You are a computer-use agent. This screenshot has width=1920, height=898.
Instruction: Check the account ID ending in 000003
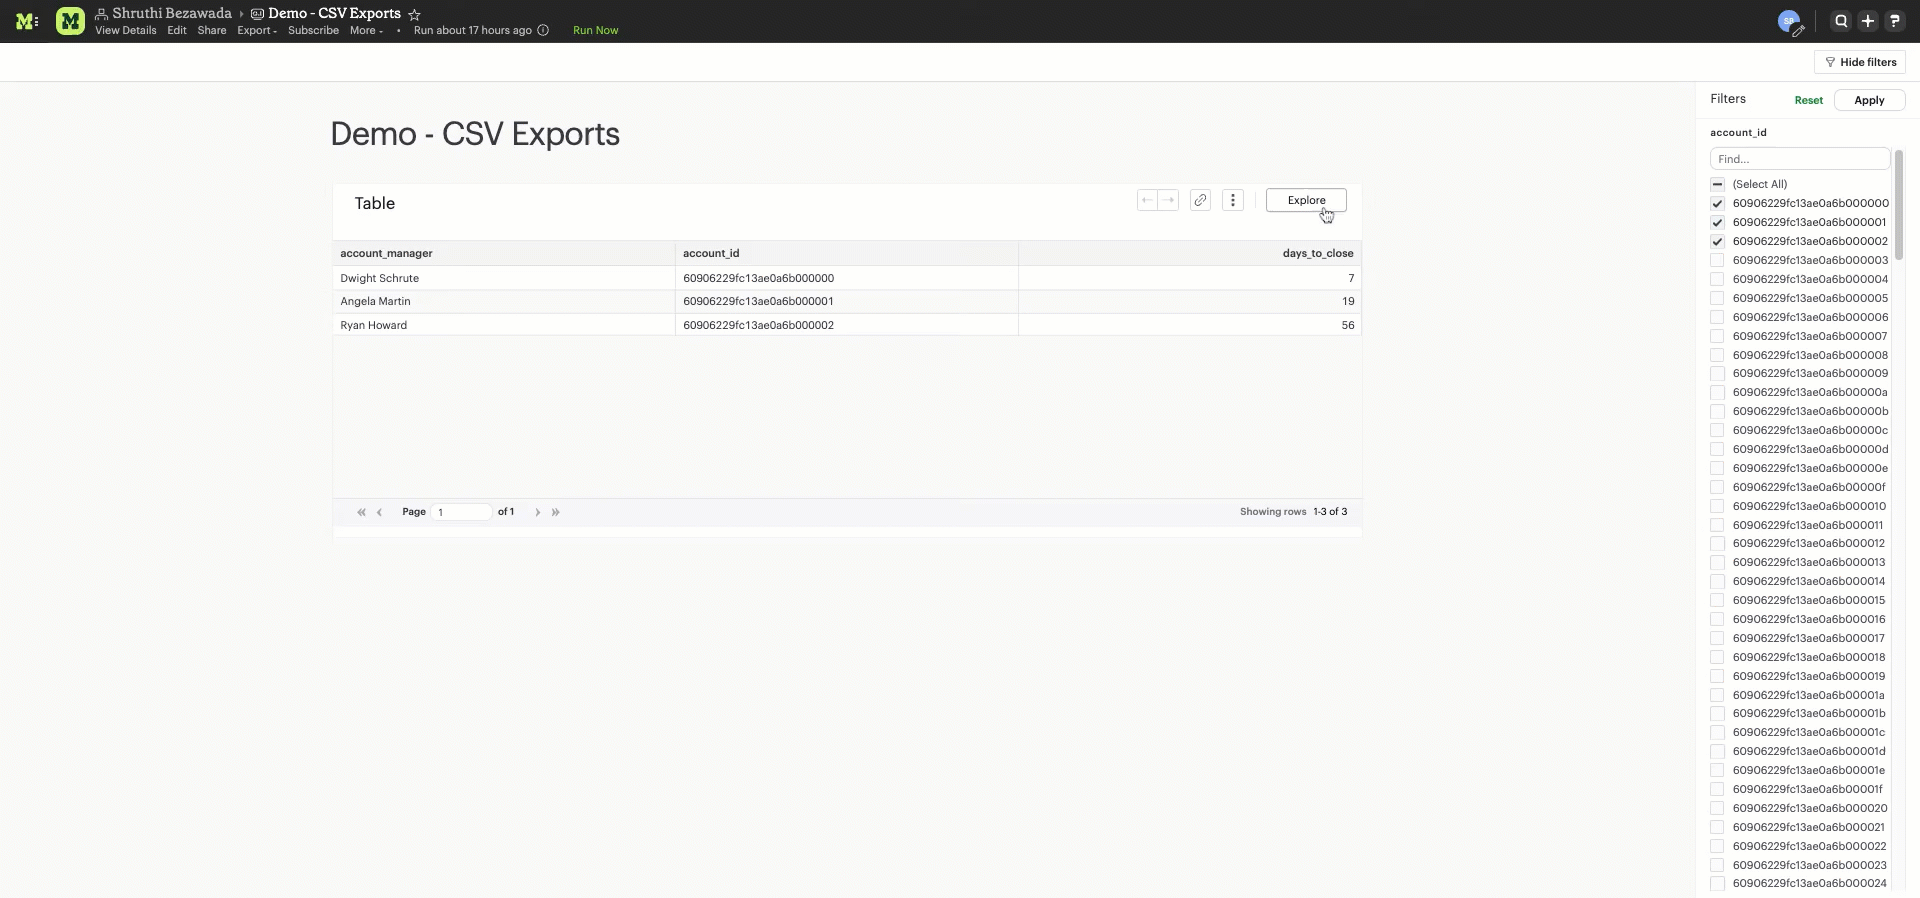1717,260
